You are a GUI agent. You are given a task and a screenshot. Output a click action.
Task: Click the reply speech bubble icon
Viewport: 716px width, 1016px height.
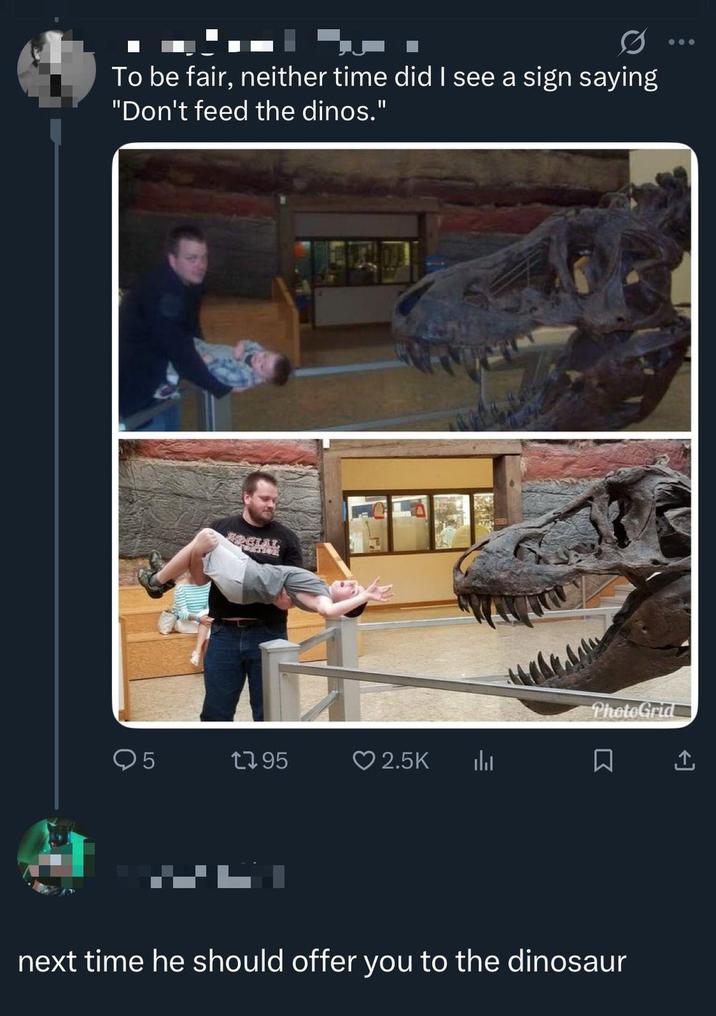[125, 761]
